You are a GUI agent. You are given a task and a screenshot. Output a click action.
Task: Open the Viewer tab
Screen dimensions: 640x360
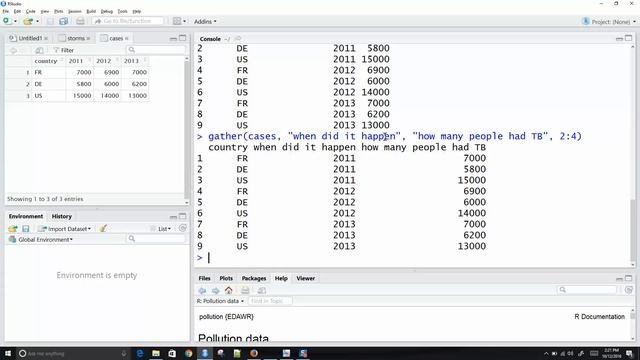(x=306, y=278)
